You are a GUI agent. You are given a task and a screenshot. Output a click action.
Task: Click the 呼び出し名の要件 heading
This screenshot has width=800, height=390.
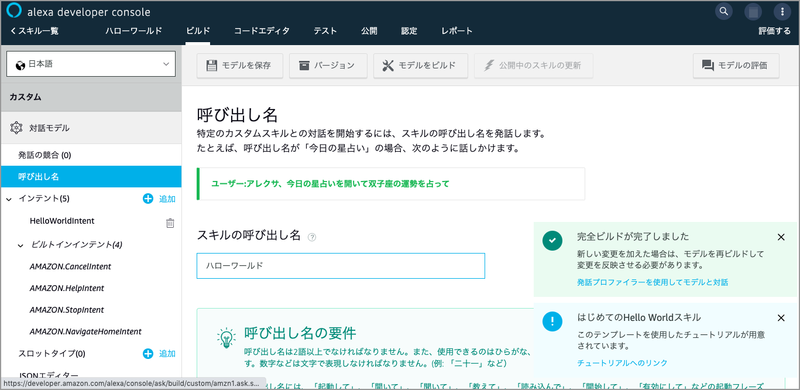[299, 333]
